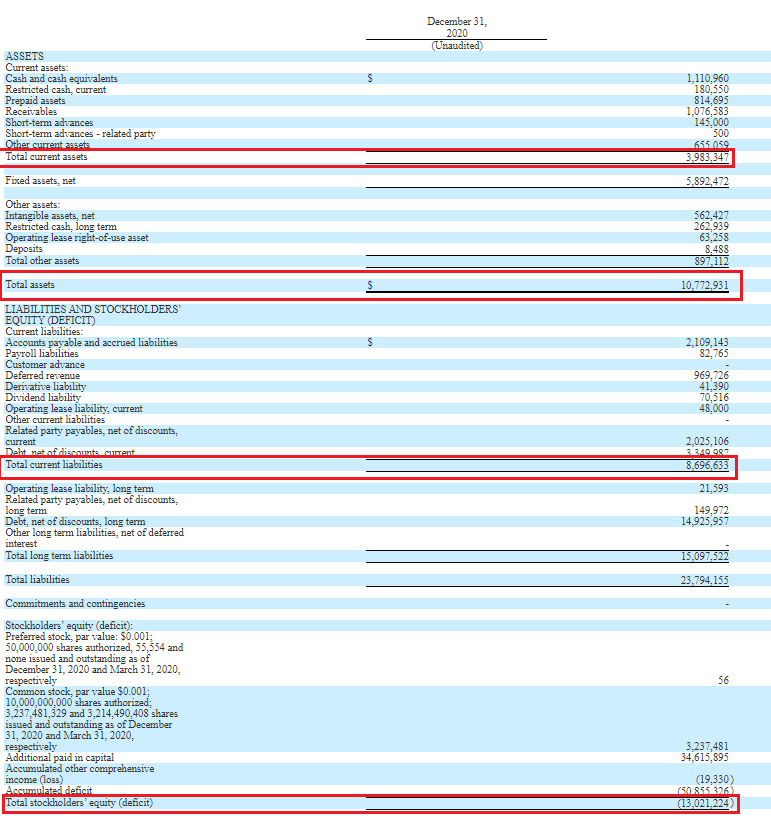Select the 'Fixed assets, net' label
Screen dimensions: 771x819
(40, 181)
